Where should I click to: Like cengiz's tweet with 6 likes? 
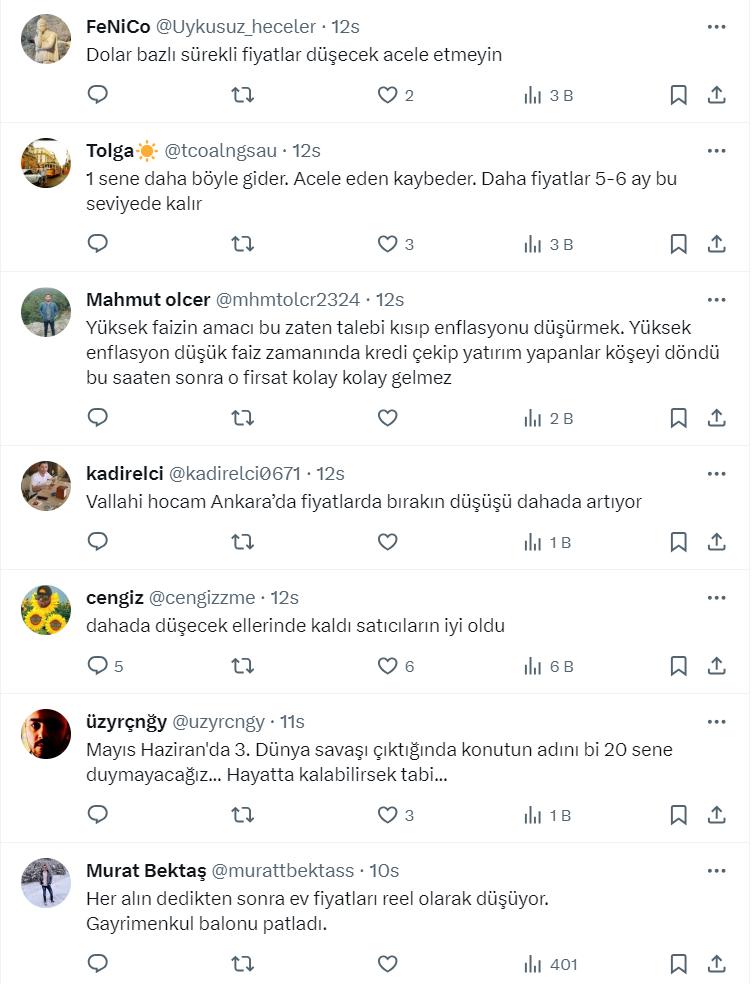pyautogui.click(x=387, y=666)
